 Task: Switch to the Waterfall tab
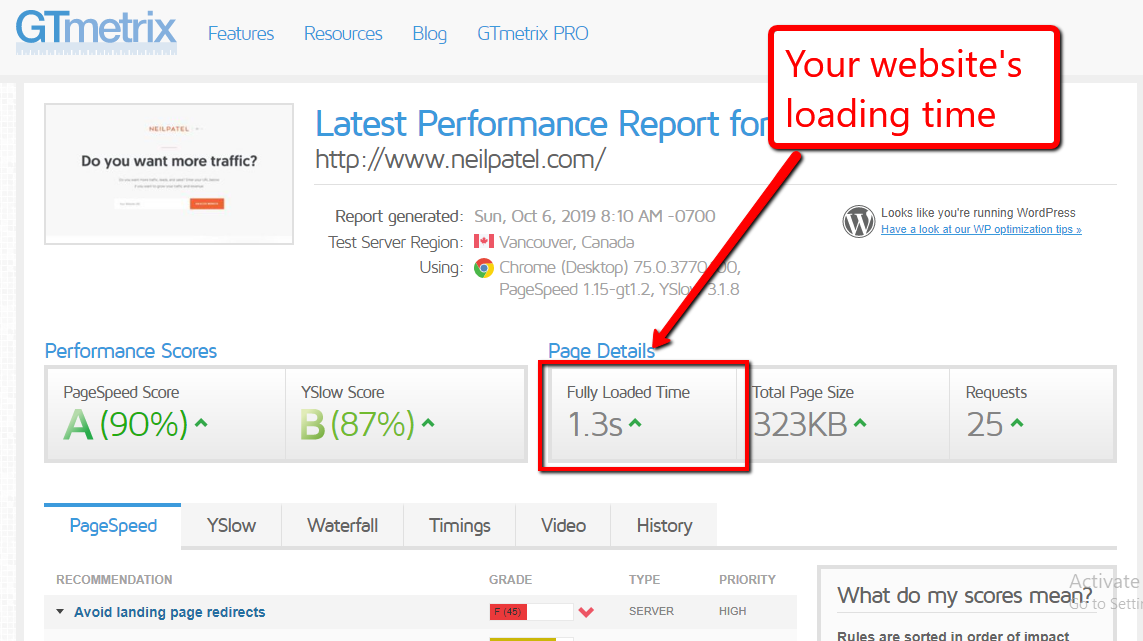pos(343,525)
